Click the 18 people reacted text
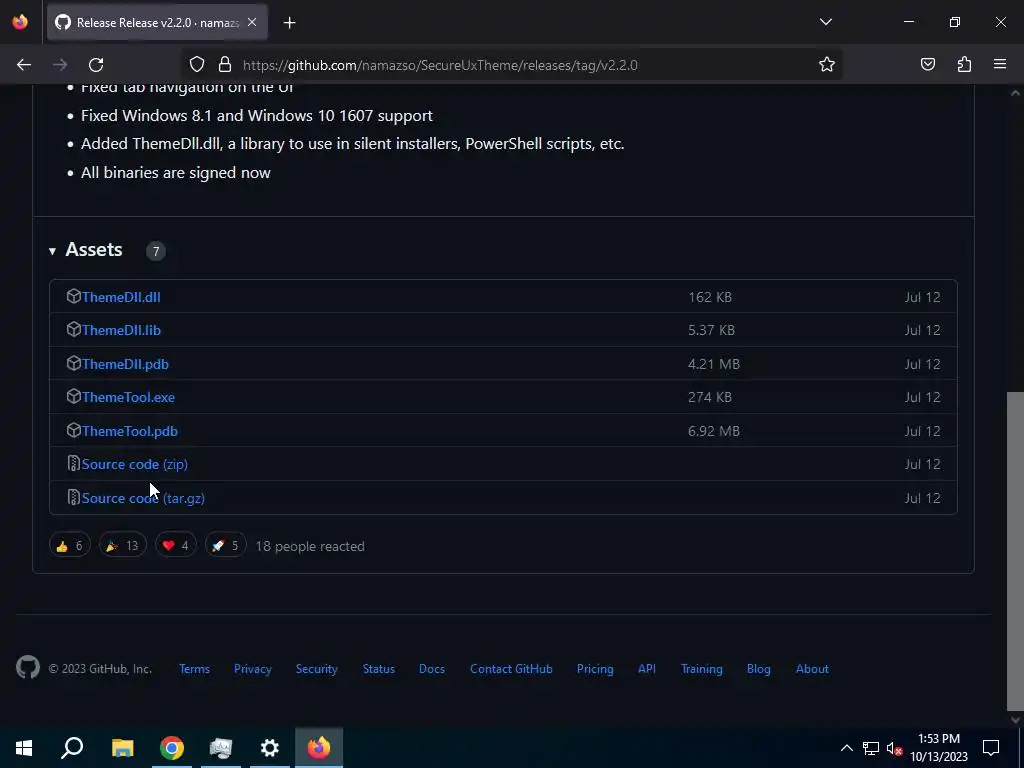1024x768 pixels. (310, 546)
